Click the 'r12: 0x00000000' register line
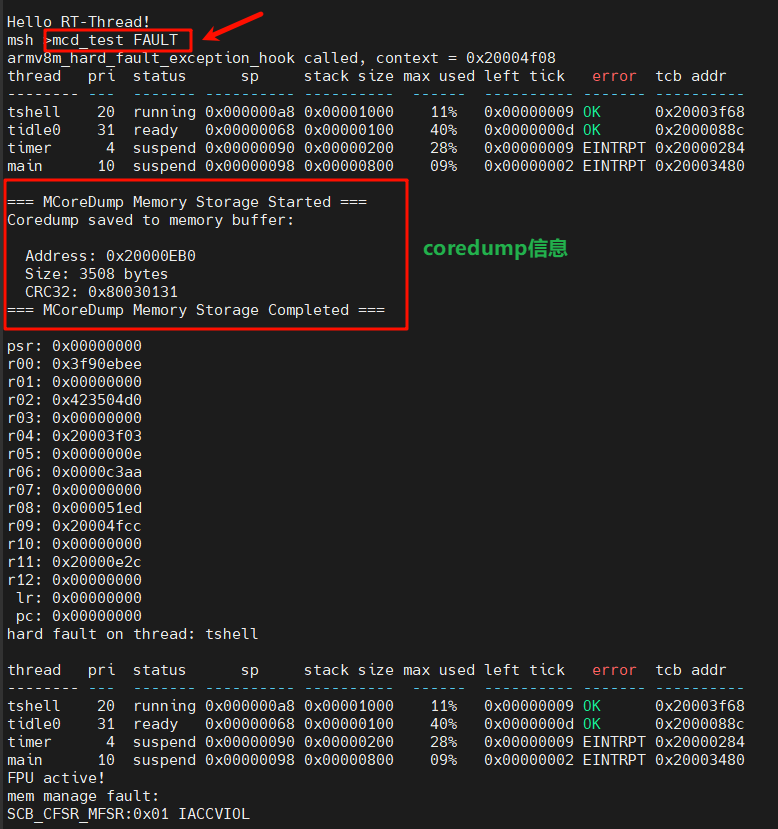 75,579
